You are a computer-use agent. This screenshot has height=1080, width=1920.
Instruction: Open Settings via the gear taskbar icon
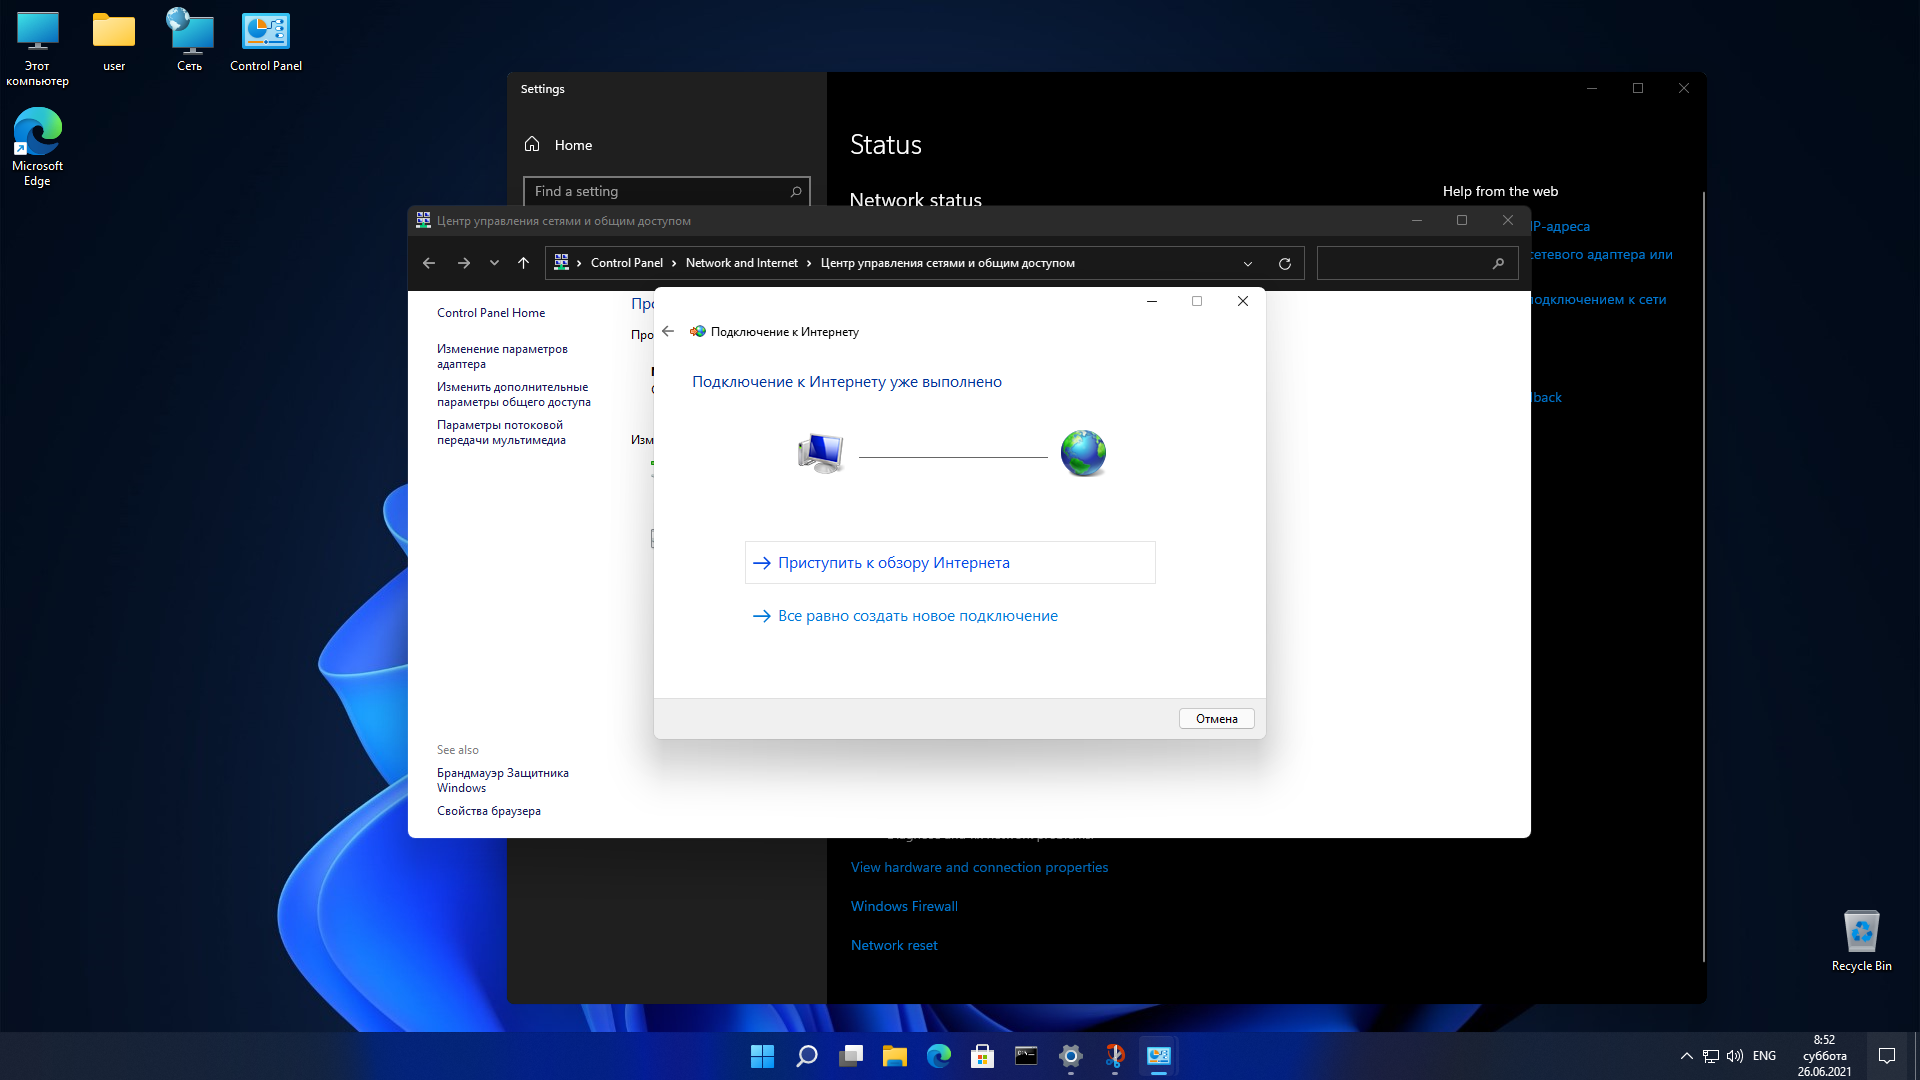pyautogui.click(x=1071, y=1055)
